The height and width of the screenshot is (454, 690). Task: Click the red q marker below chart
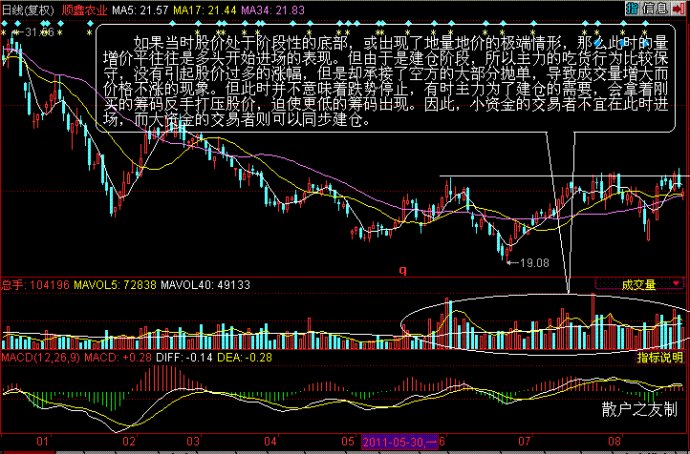point(403,271)
